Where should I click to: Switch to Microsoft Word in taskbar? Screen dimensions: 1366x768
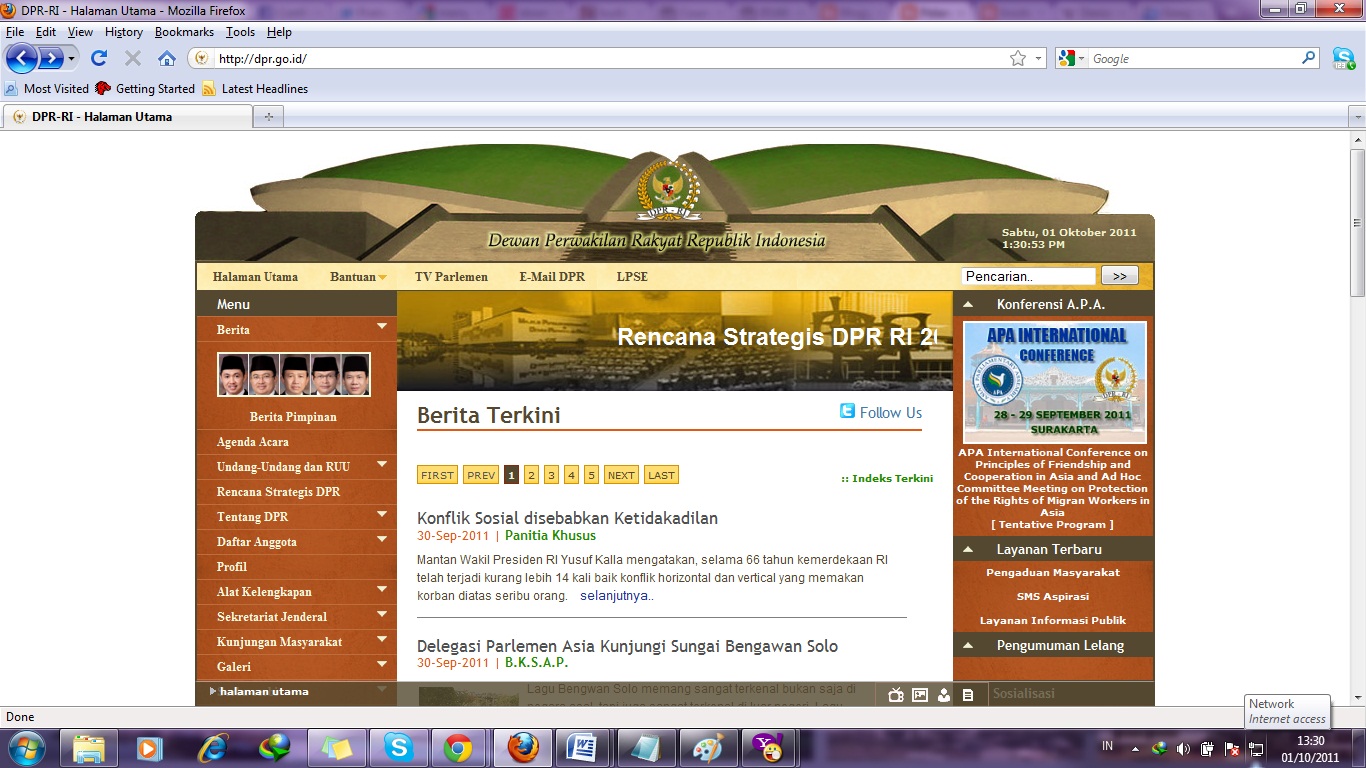click(x=583, y=747)
